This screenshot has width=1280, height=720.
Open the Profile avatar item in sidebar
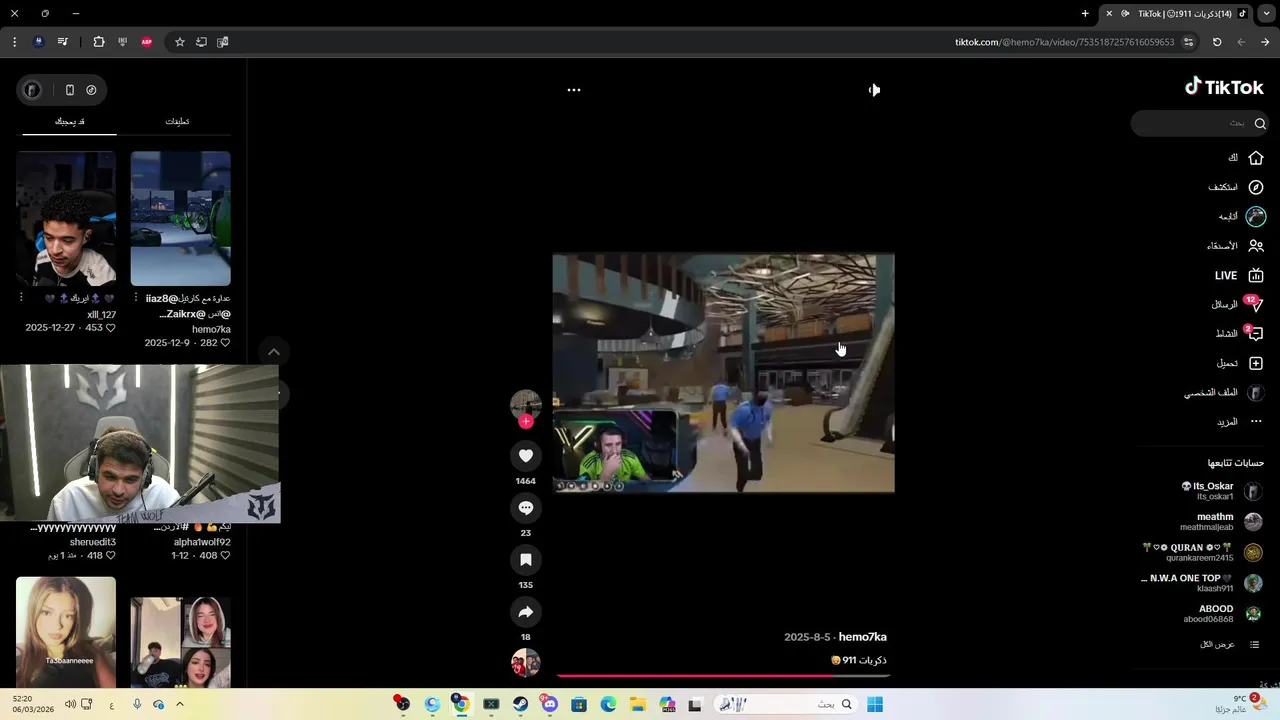[1256, 393]
